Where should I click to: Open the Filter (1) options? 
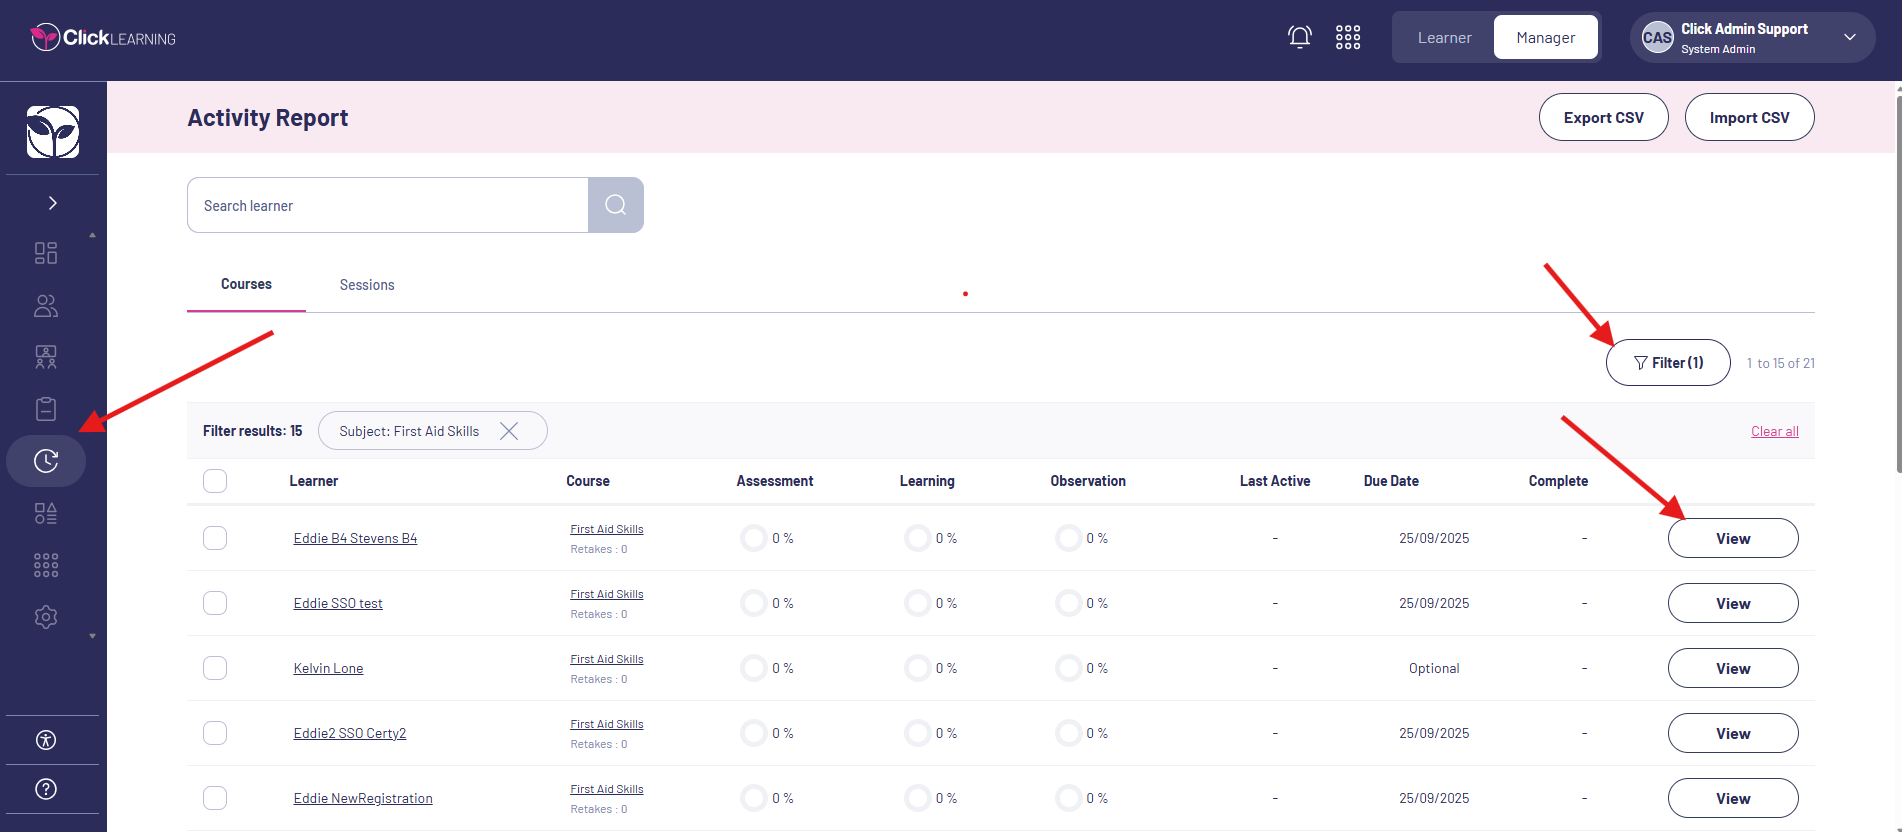1667,363
